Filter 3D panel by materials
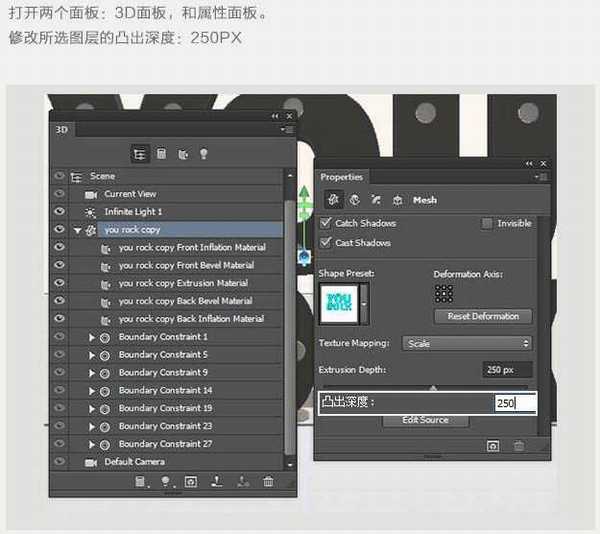 182,154
